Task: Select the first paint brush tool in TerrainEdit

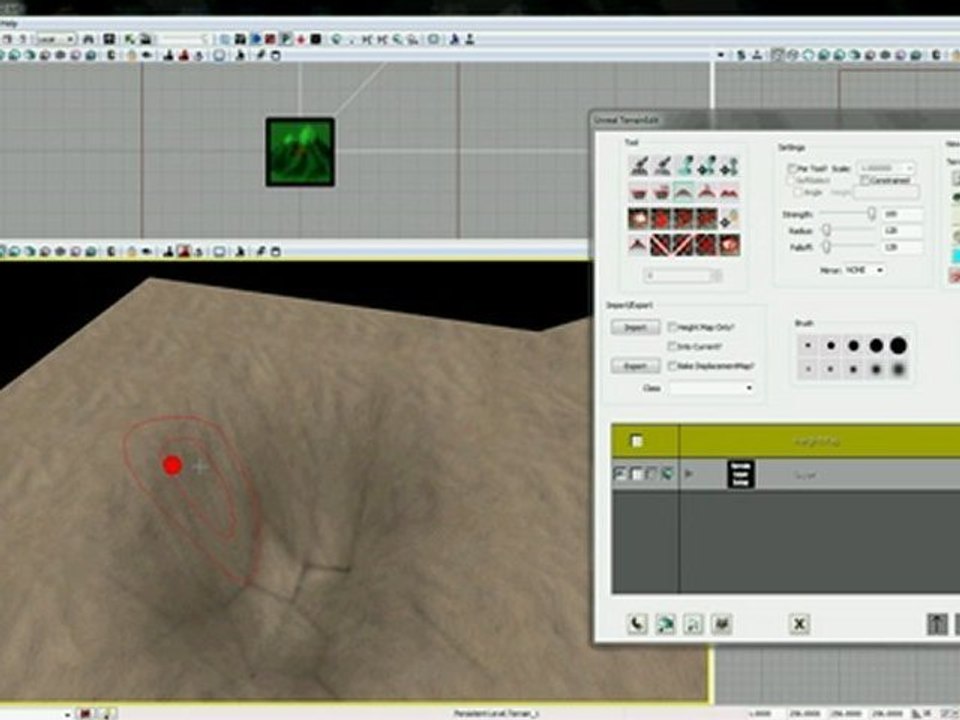Action: [639, 165]
